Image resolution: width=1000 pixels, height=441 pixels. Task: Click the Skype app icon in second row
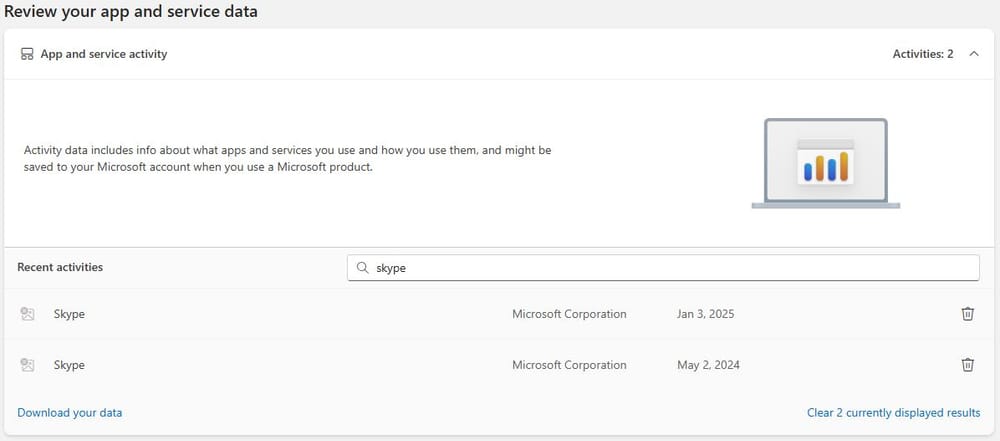[27, 365]
